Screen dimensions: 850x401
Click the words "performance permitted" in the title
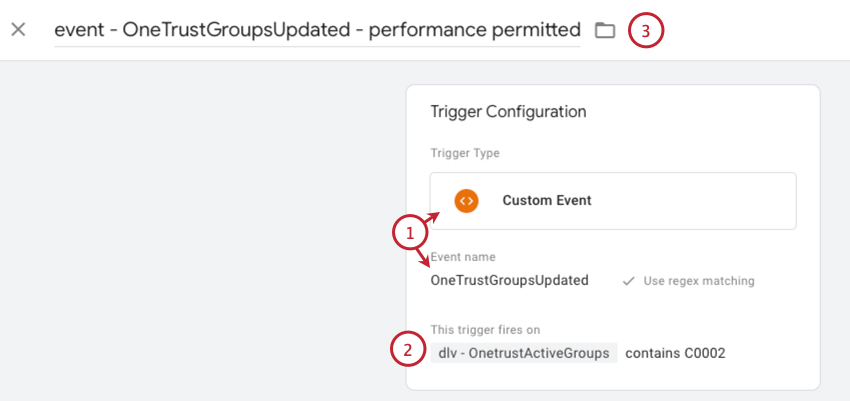[x=474, y=30]
